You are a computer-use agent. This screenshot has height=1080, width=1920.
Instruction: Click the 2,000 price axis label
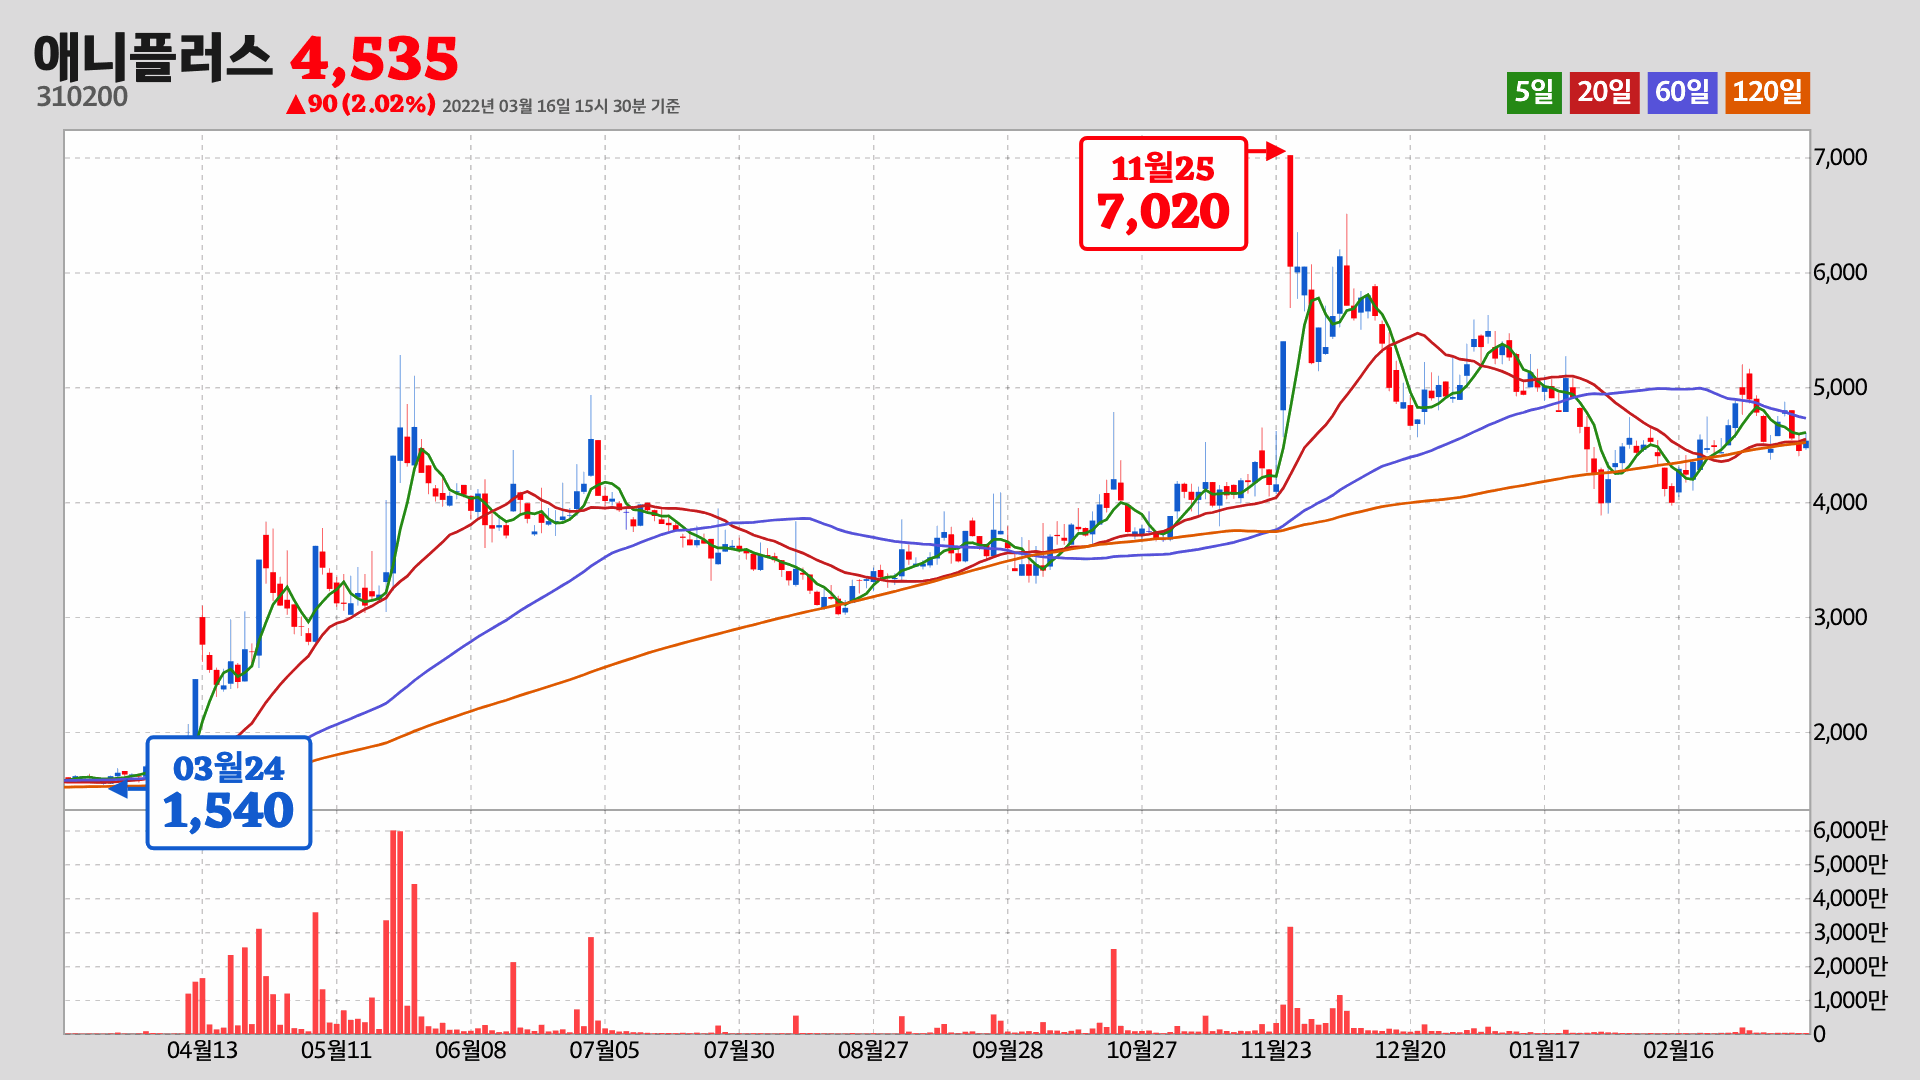(1840, 732)
